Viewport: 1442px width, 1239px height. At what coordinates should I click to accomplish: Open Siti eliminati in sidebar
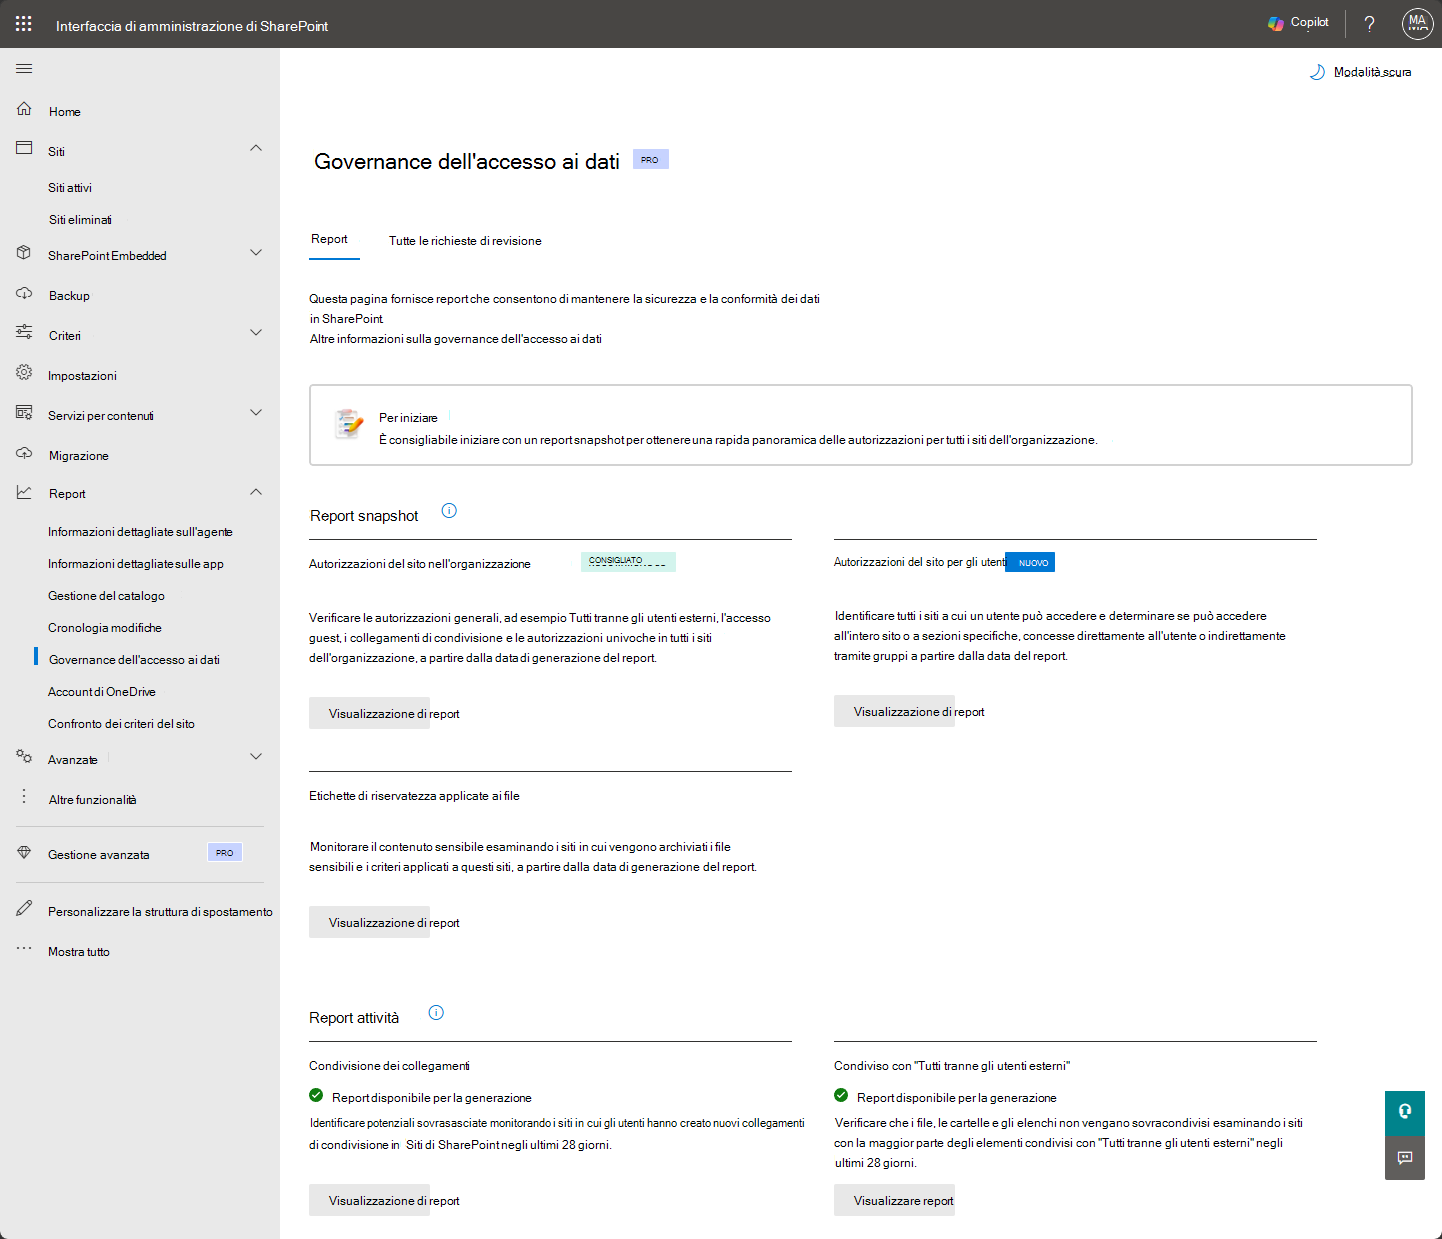point(80,220)
